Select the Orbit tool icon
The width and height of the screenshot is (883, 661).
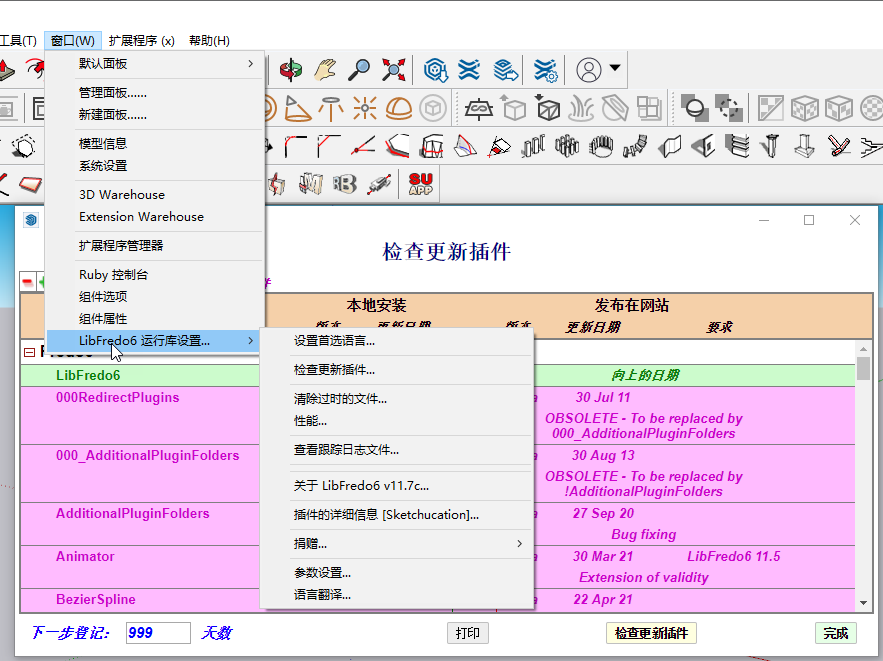tap(291, 70)
